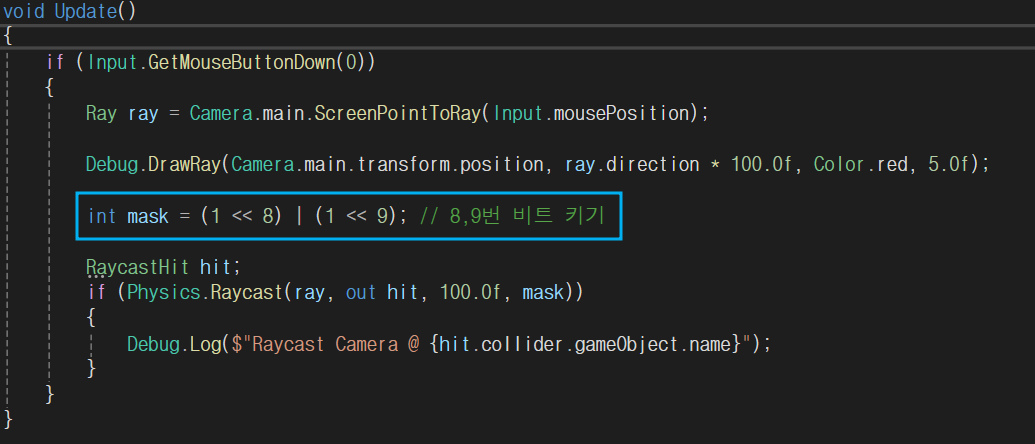Click the '(1 << 8)' bit shift expression

(241, 216)
